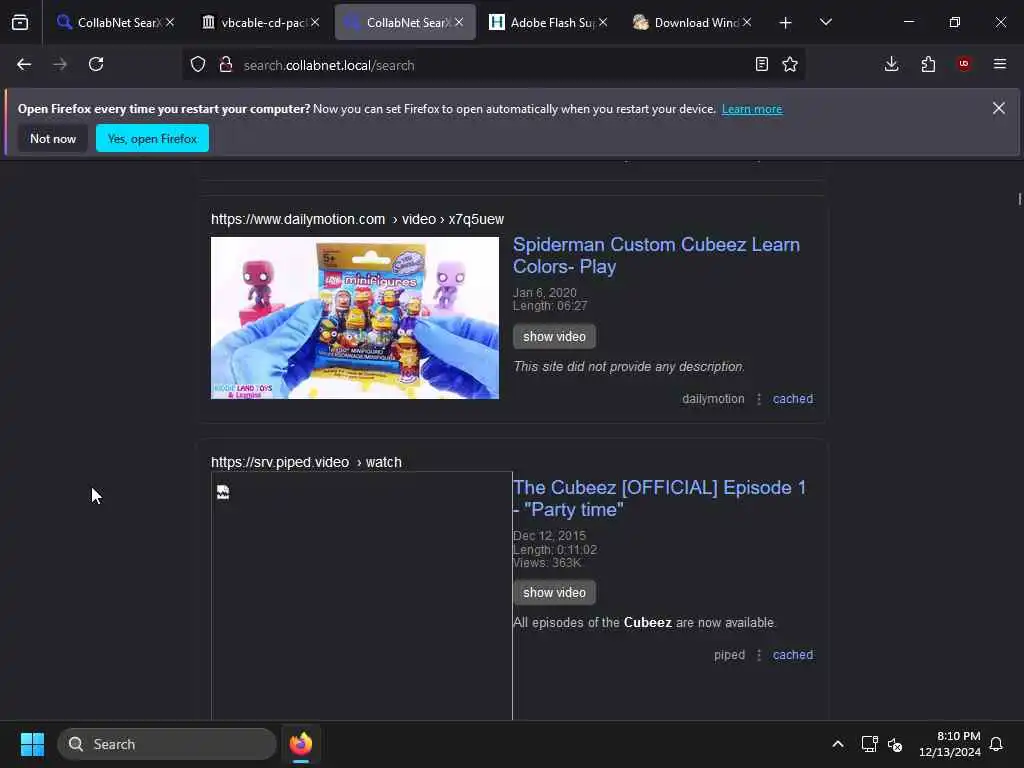1024x768 pixels.
Task: Click the srv.piped.video result URL
Action: point(306,462)
